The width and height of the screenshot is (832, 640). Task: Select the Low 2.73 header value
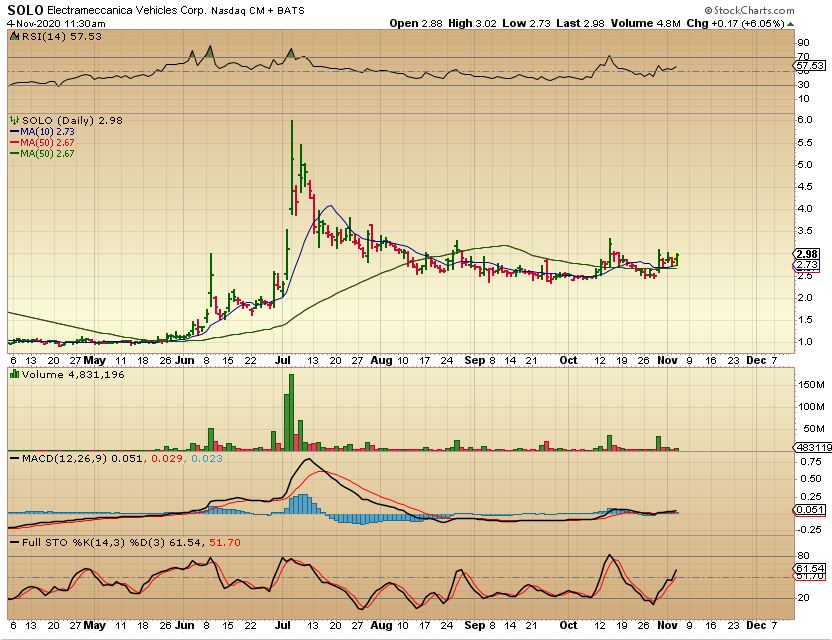pos(526,23)
